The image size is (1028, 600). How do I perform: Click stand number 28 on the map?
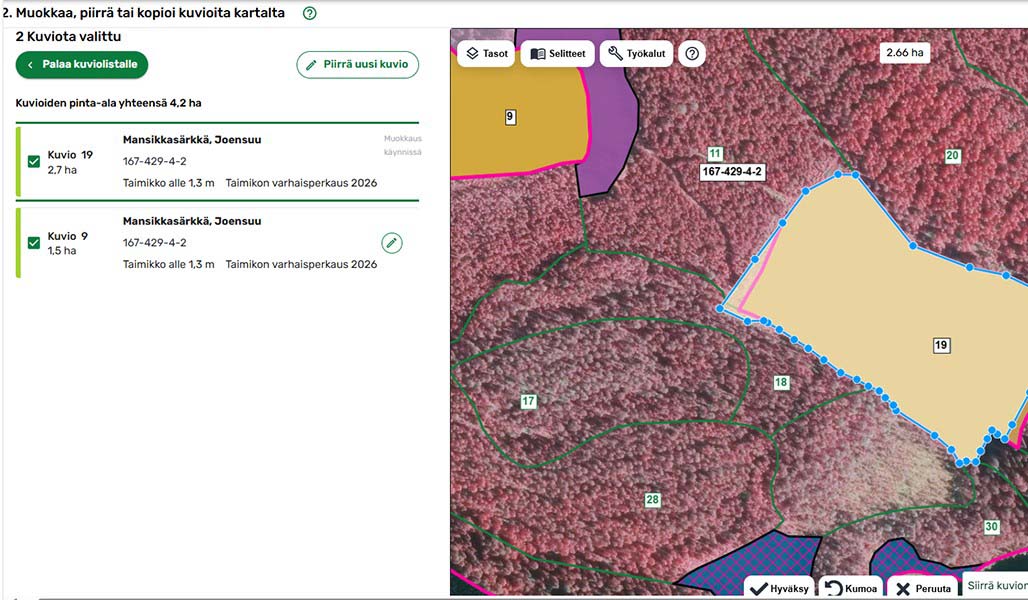(652, 500)
